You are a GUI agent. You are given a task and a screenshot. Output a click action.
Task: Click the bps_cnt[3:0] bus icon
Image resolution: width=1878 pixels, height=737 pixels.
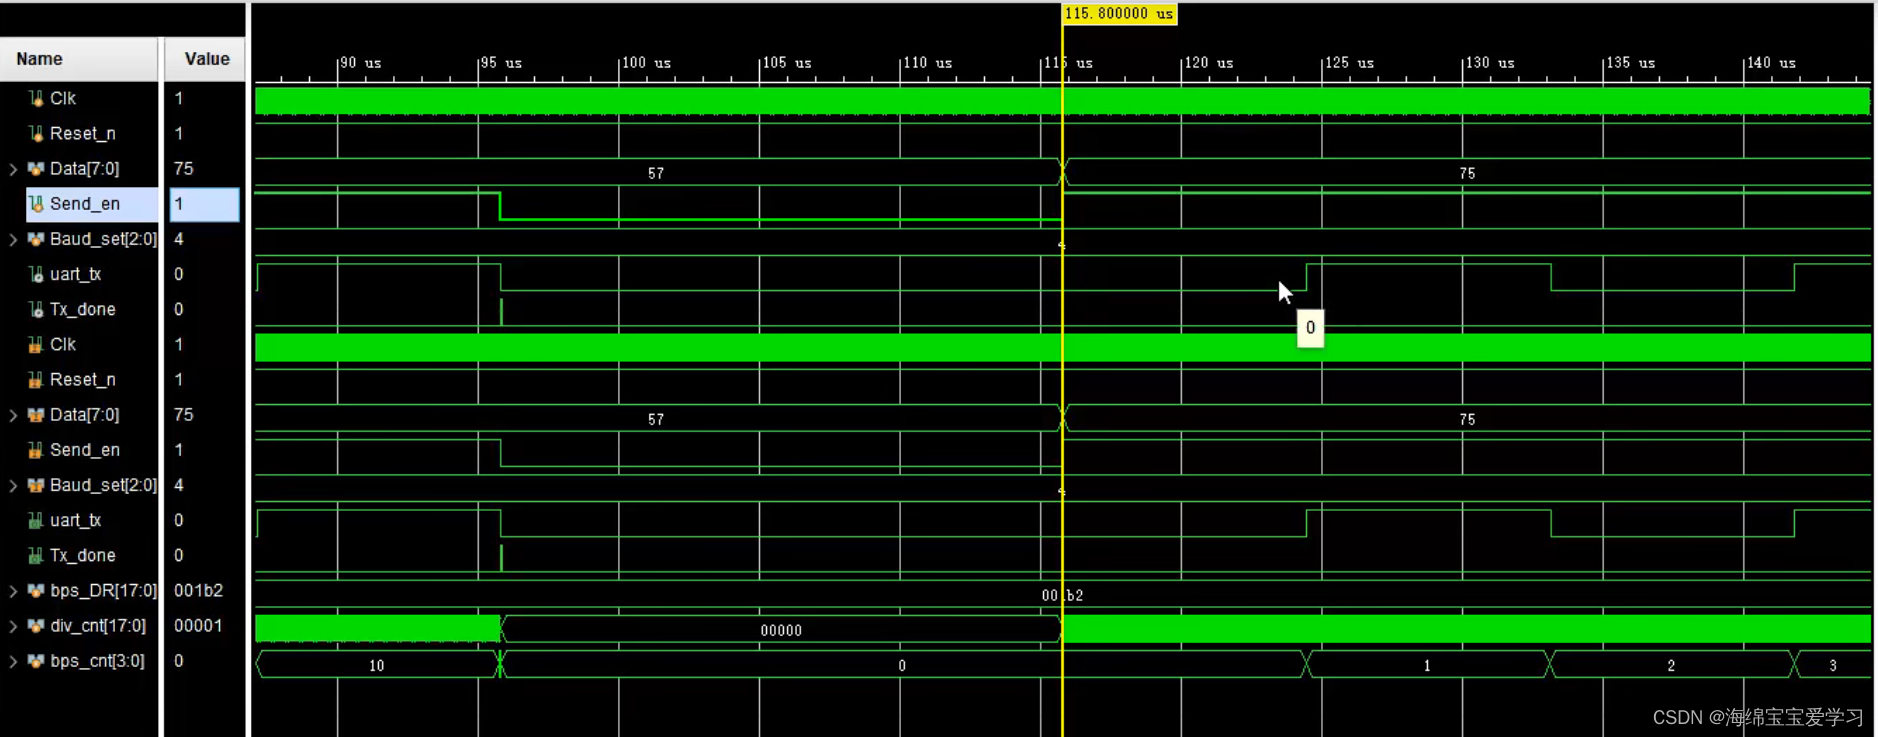click(36, 661)
